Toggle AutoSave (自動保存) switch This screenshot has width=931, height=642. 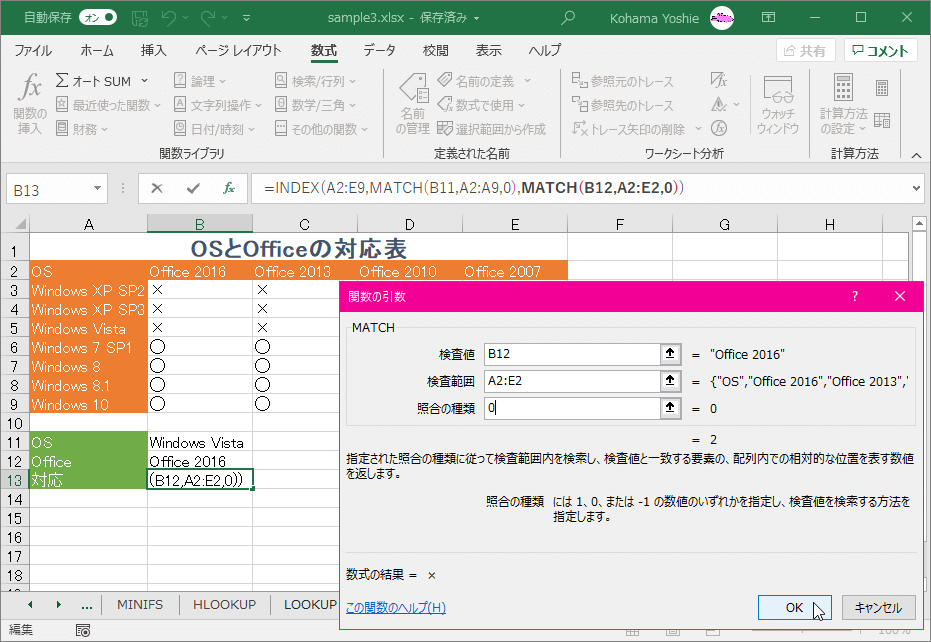(98, 17)
